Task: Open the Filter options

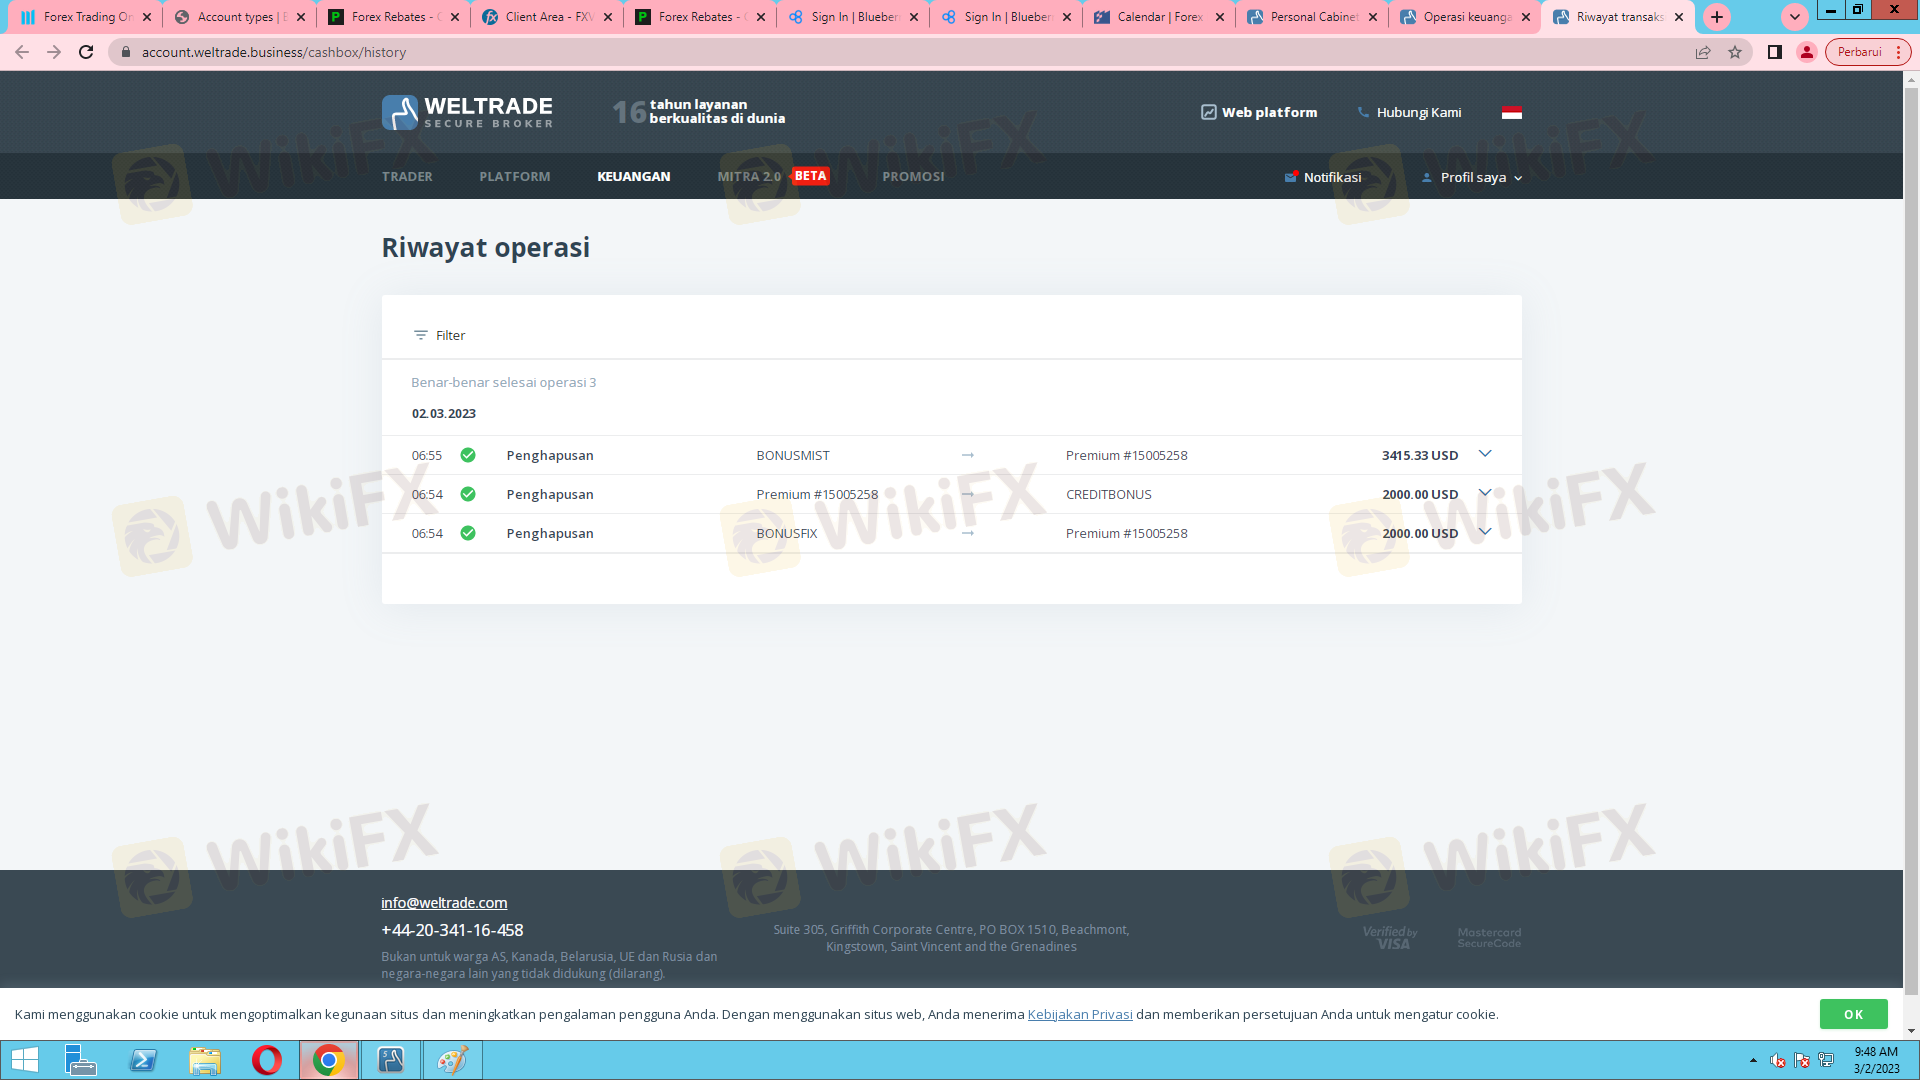Action: [x=439, y=335]
